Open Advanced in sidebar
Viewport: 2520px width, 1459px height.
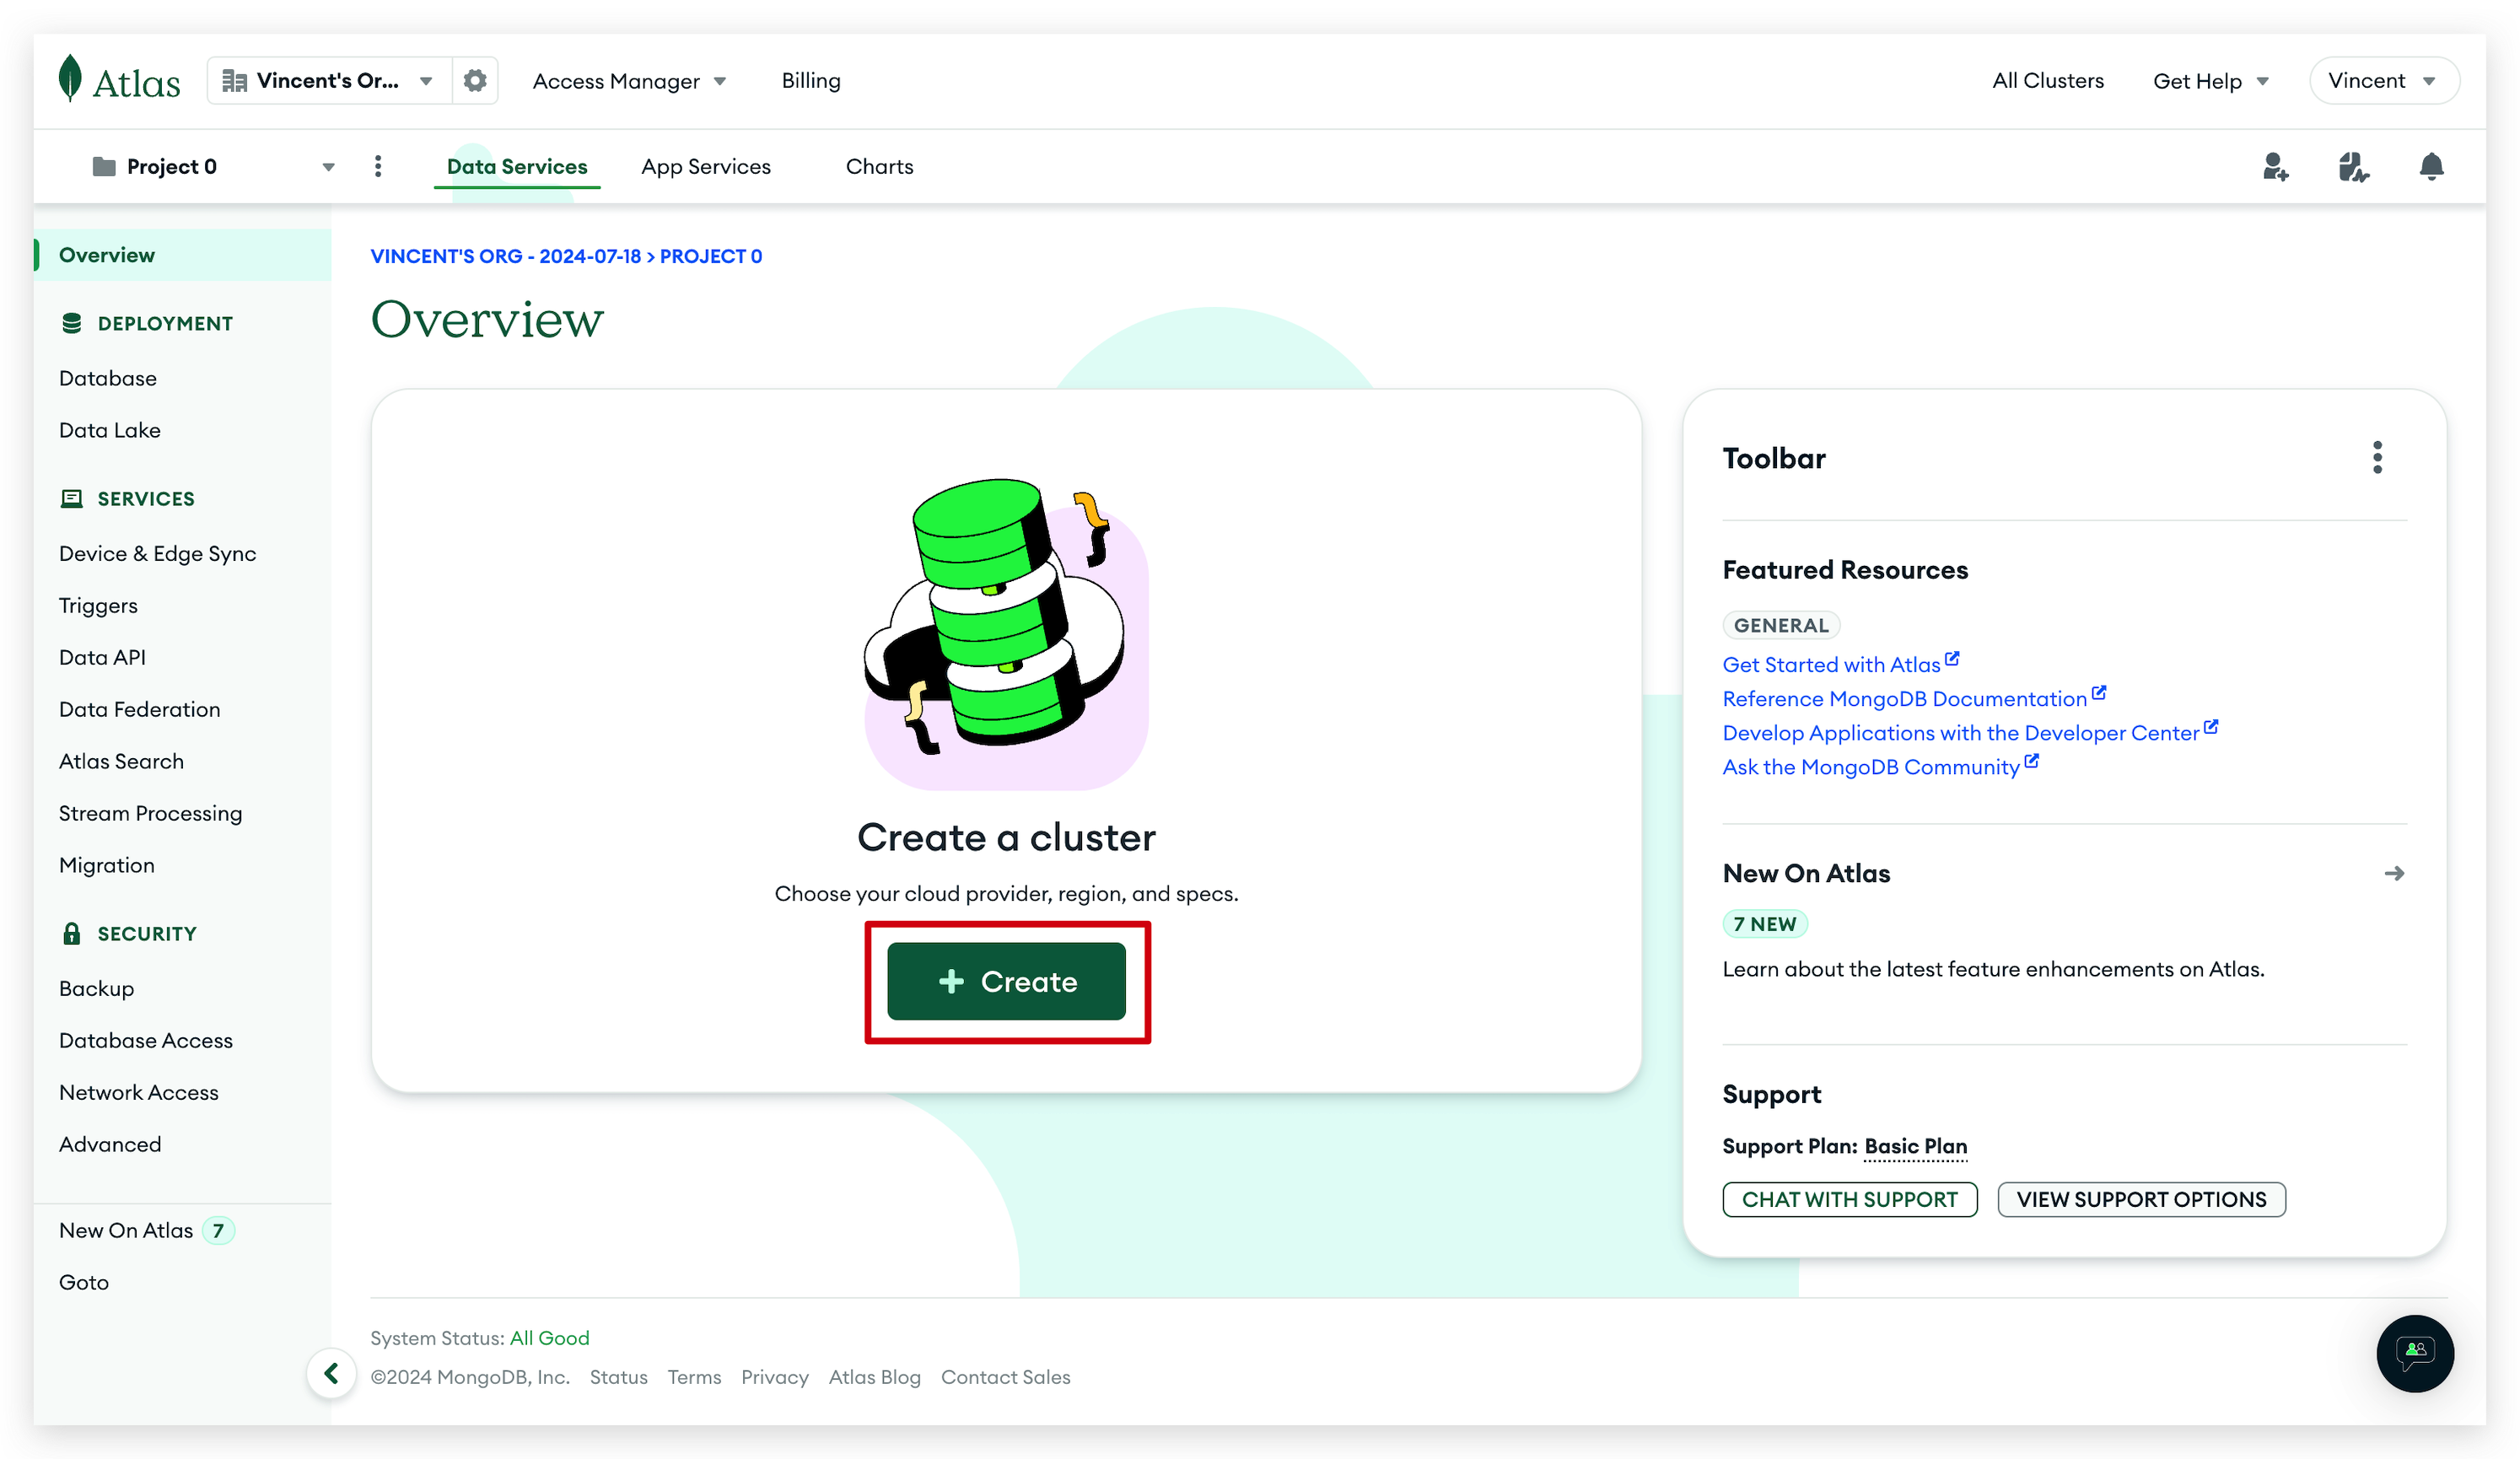pos(110,1144)
